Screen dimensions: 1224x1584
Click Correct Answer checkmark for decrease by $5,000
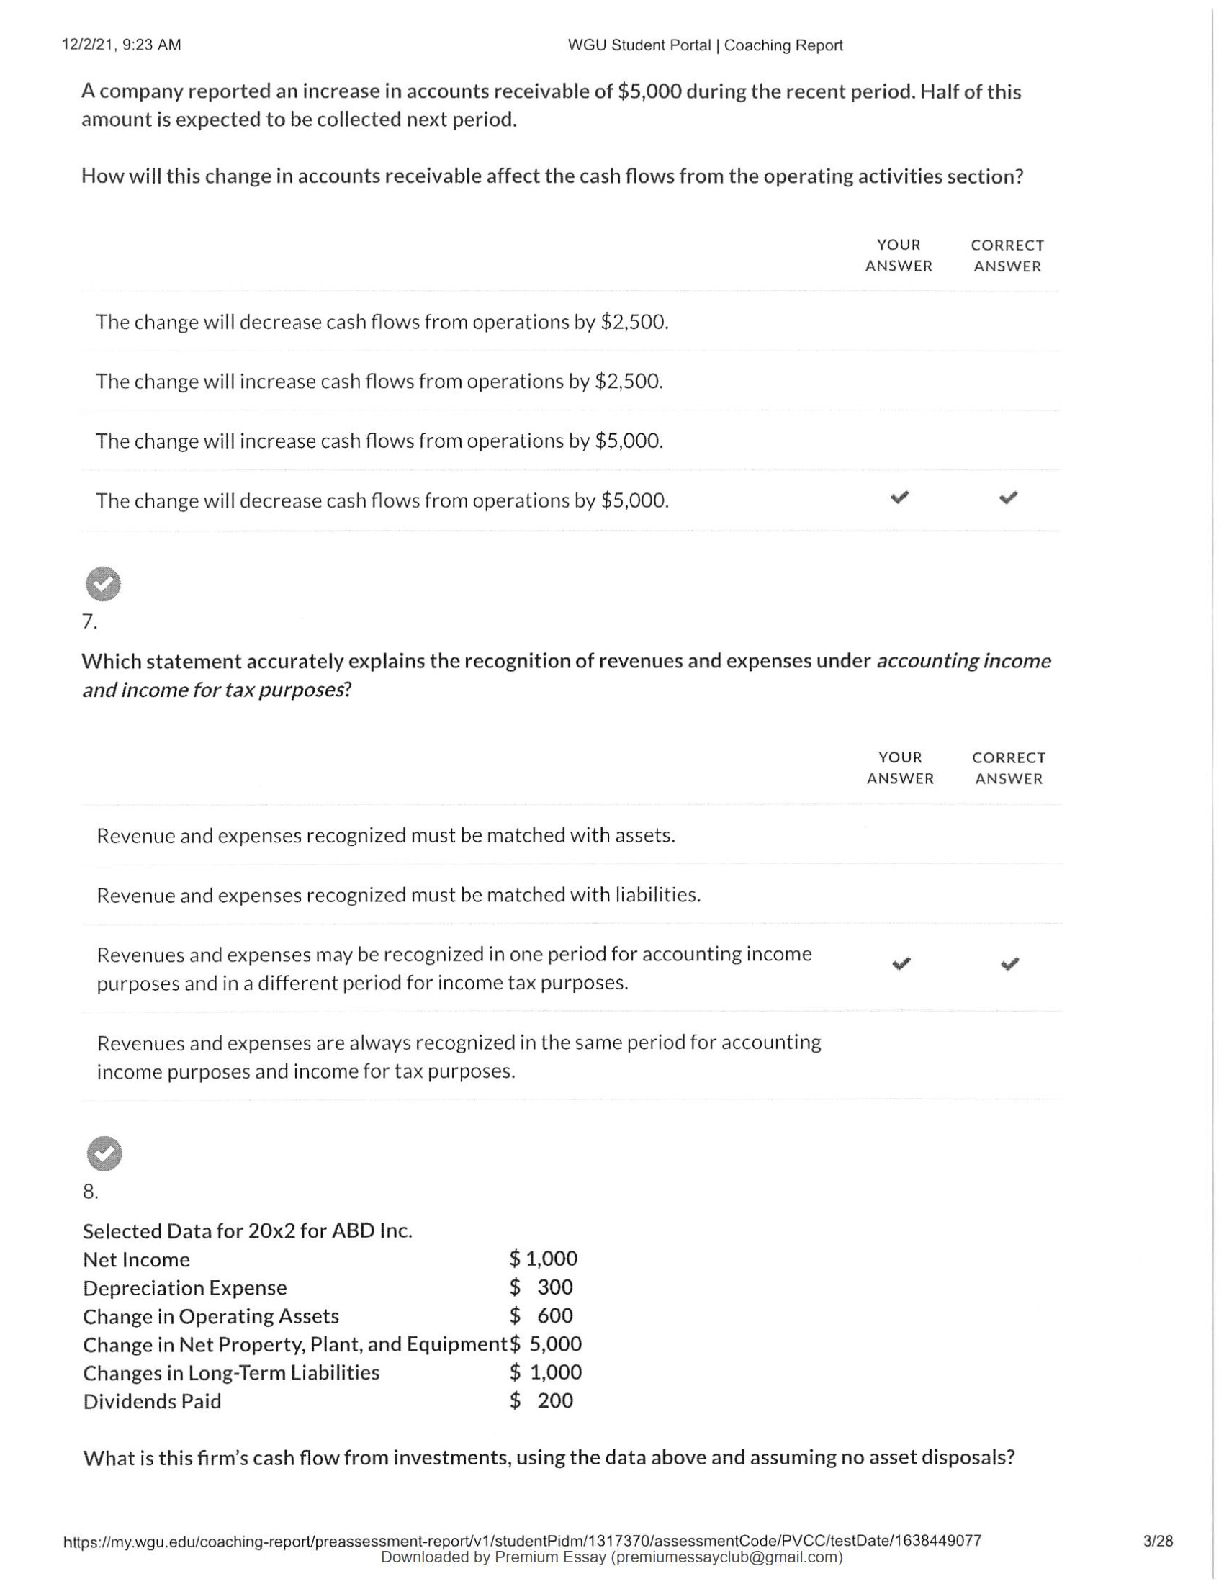click(x=1009, y=497)
